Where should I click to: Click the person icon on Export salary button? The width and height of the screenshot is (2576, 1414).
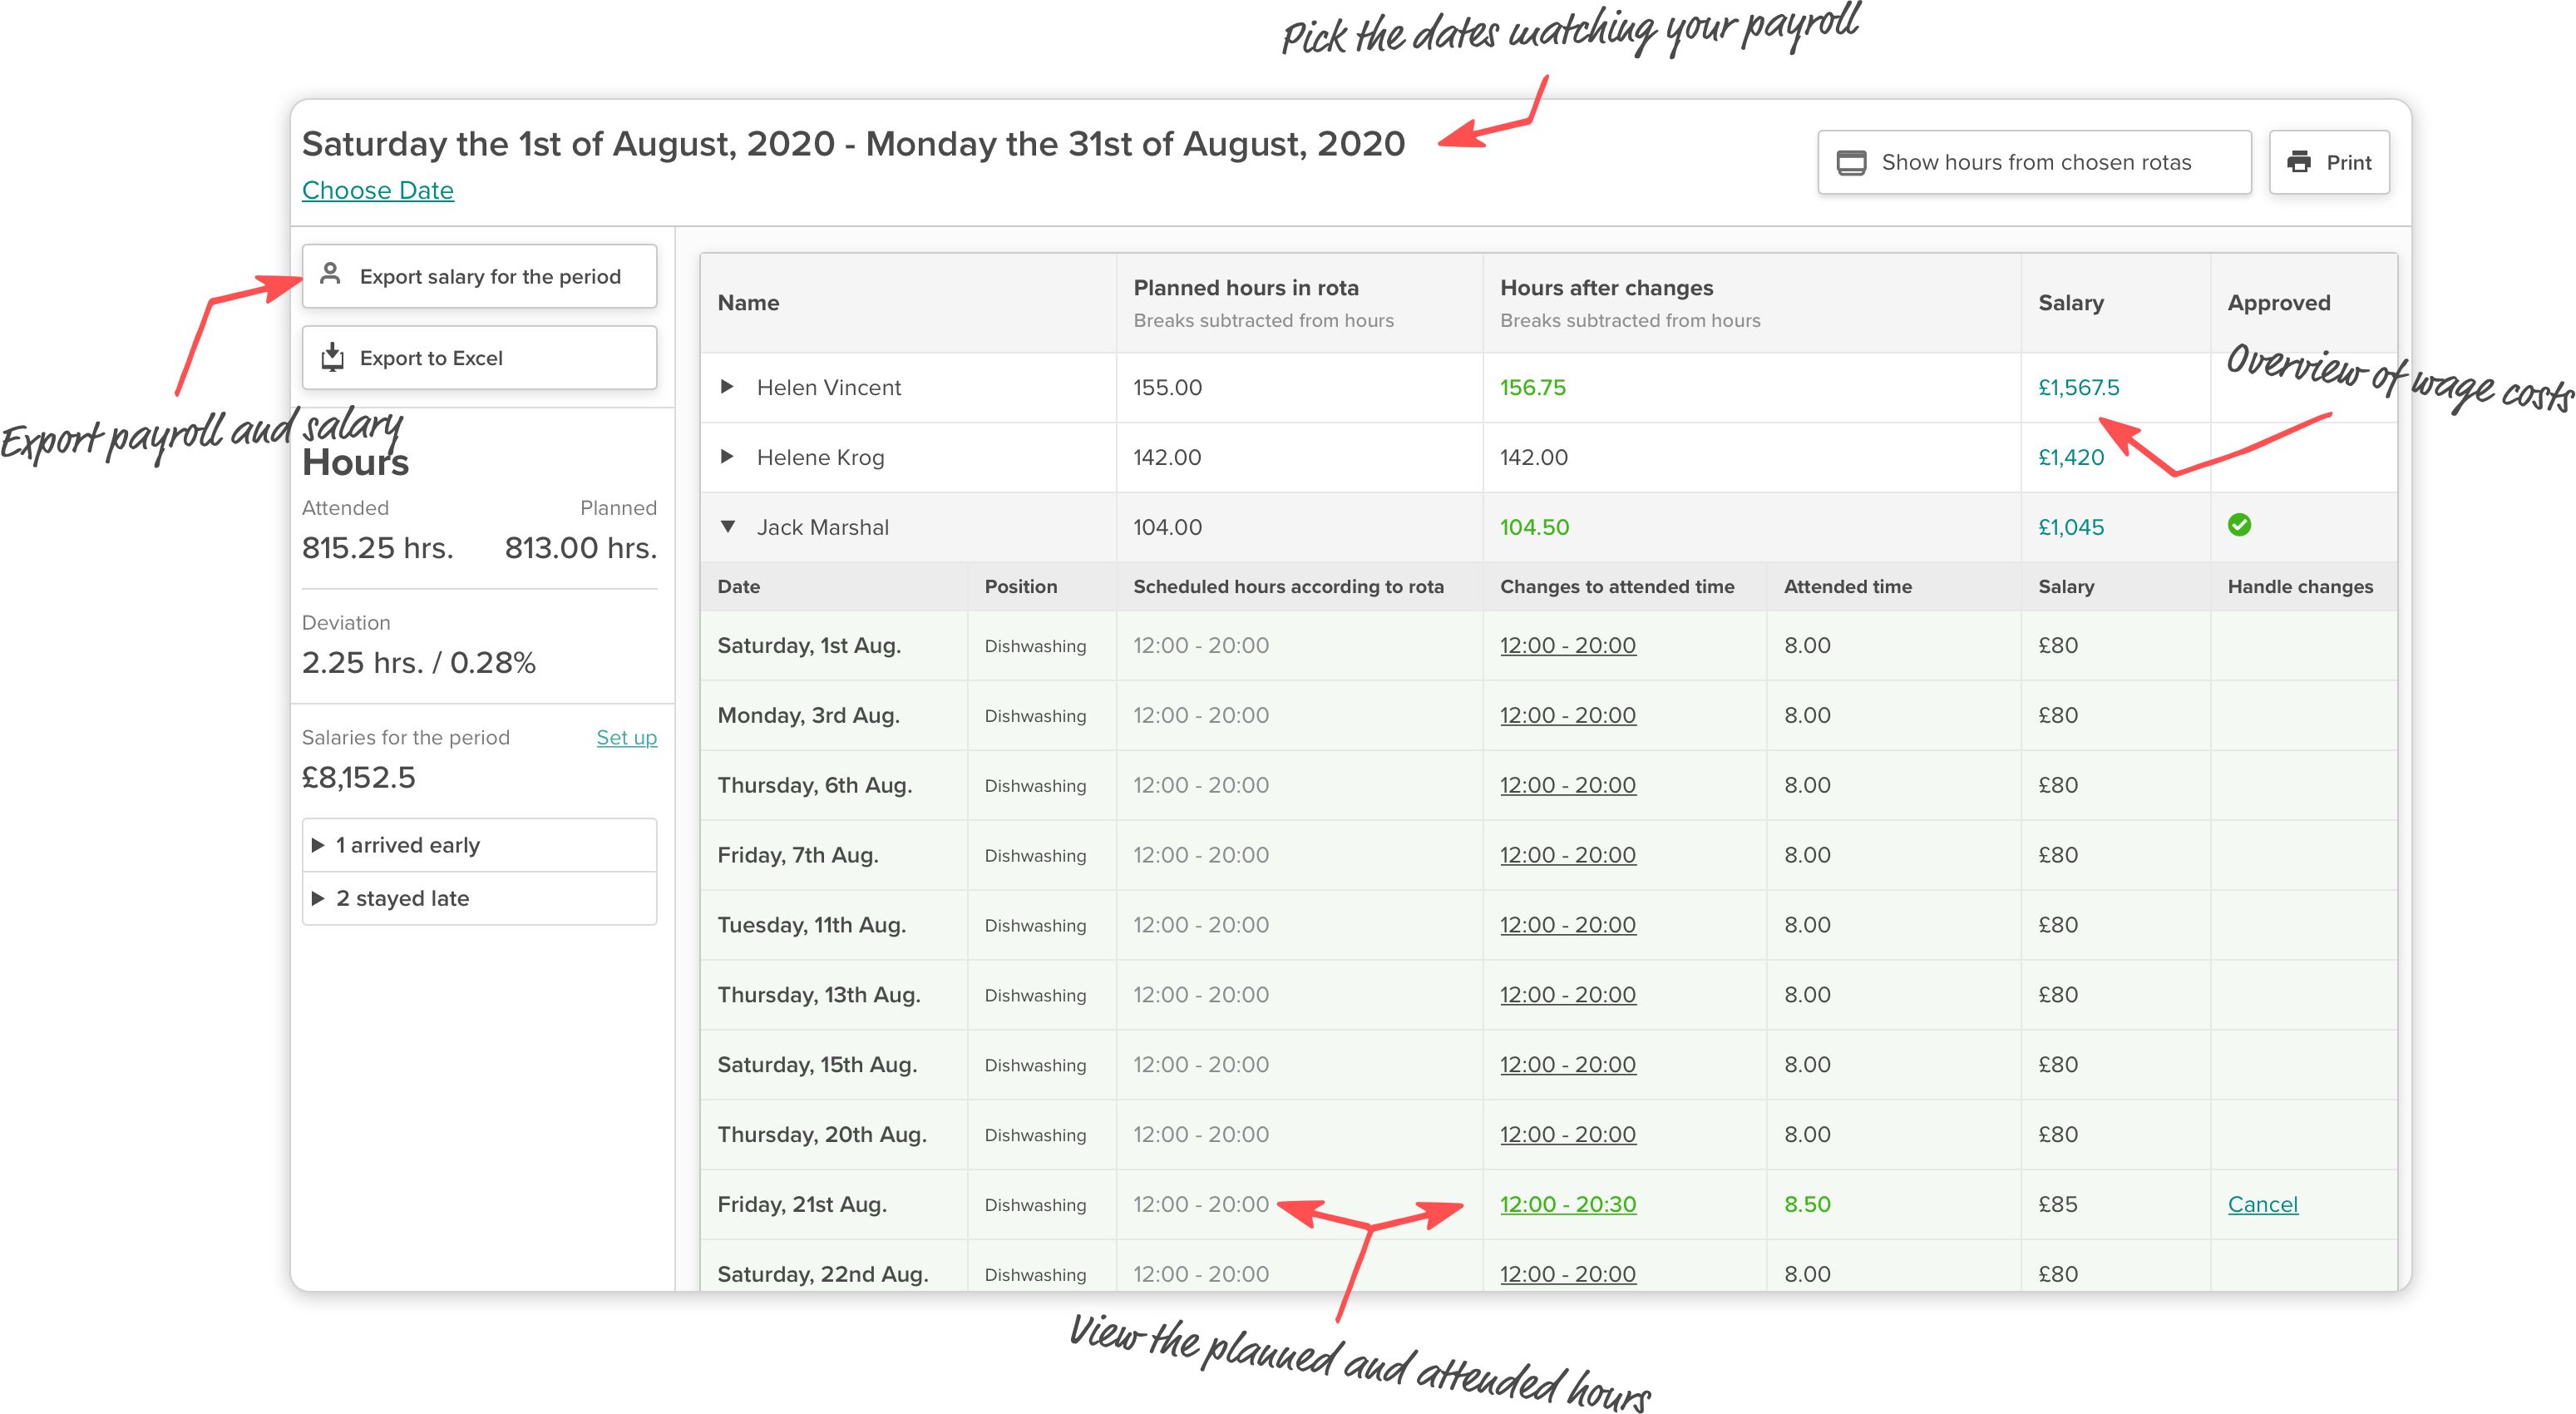click(330, 275)
